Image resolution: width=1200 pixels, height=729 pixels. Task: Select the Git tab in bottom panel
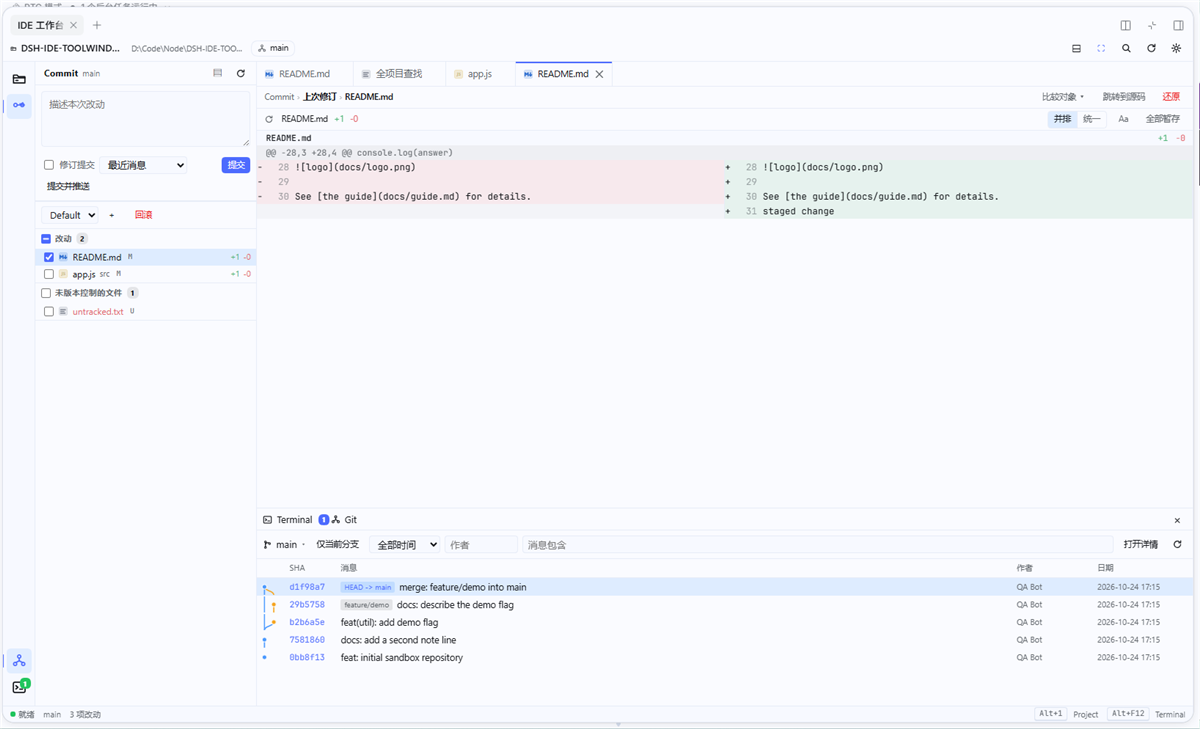click(344, 520)
